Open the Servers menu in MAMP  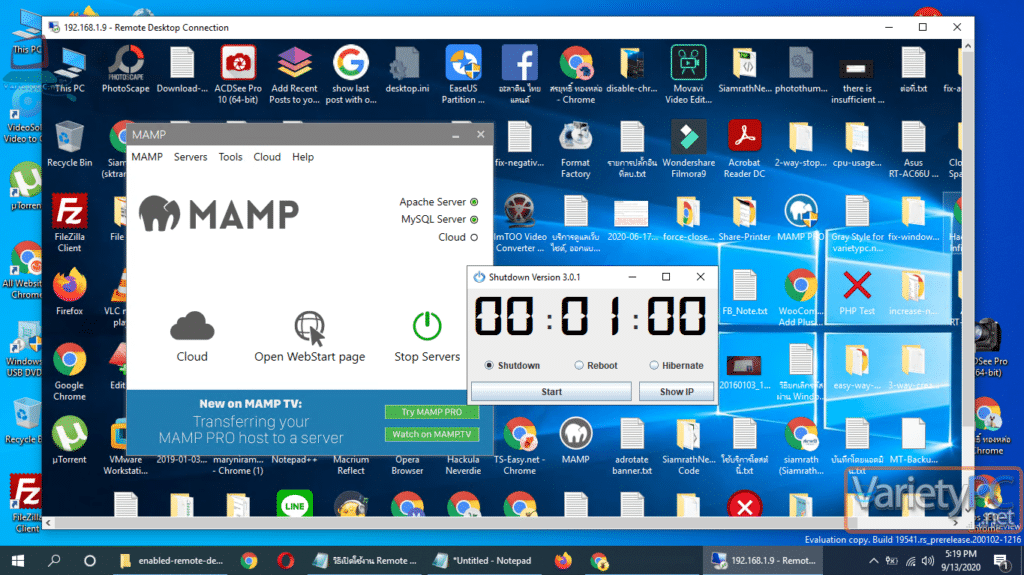tap(190, 157)
